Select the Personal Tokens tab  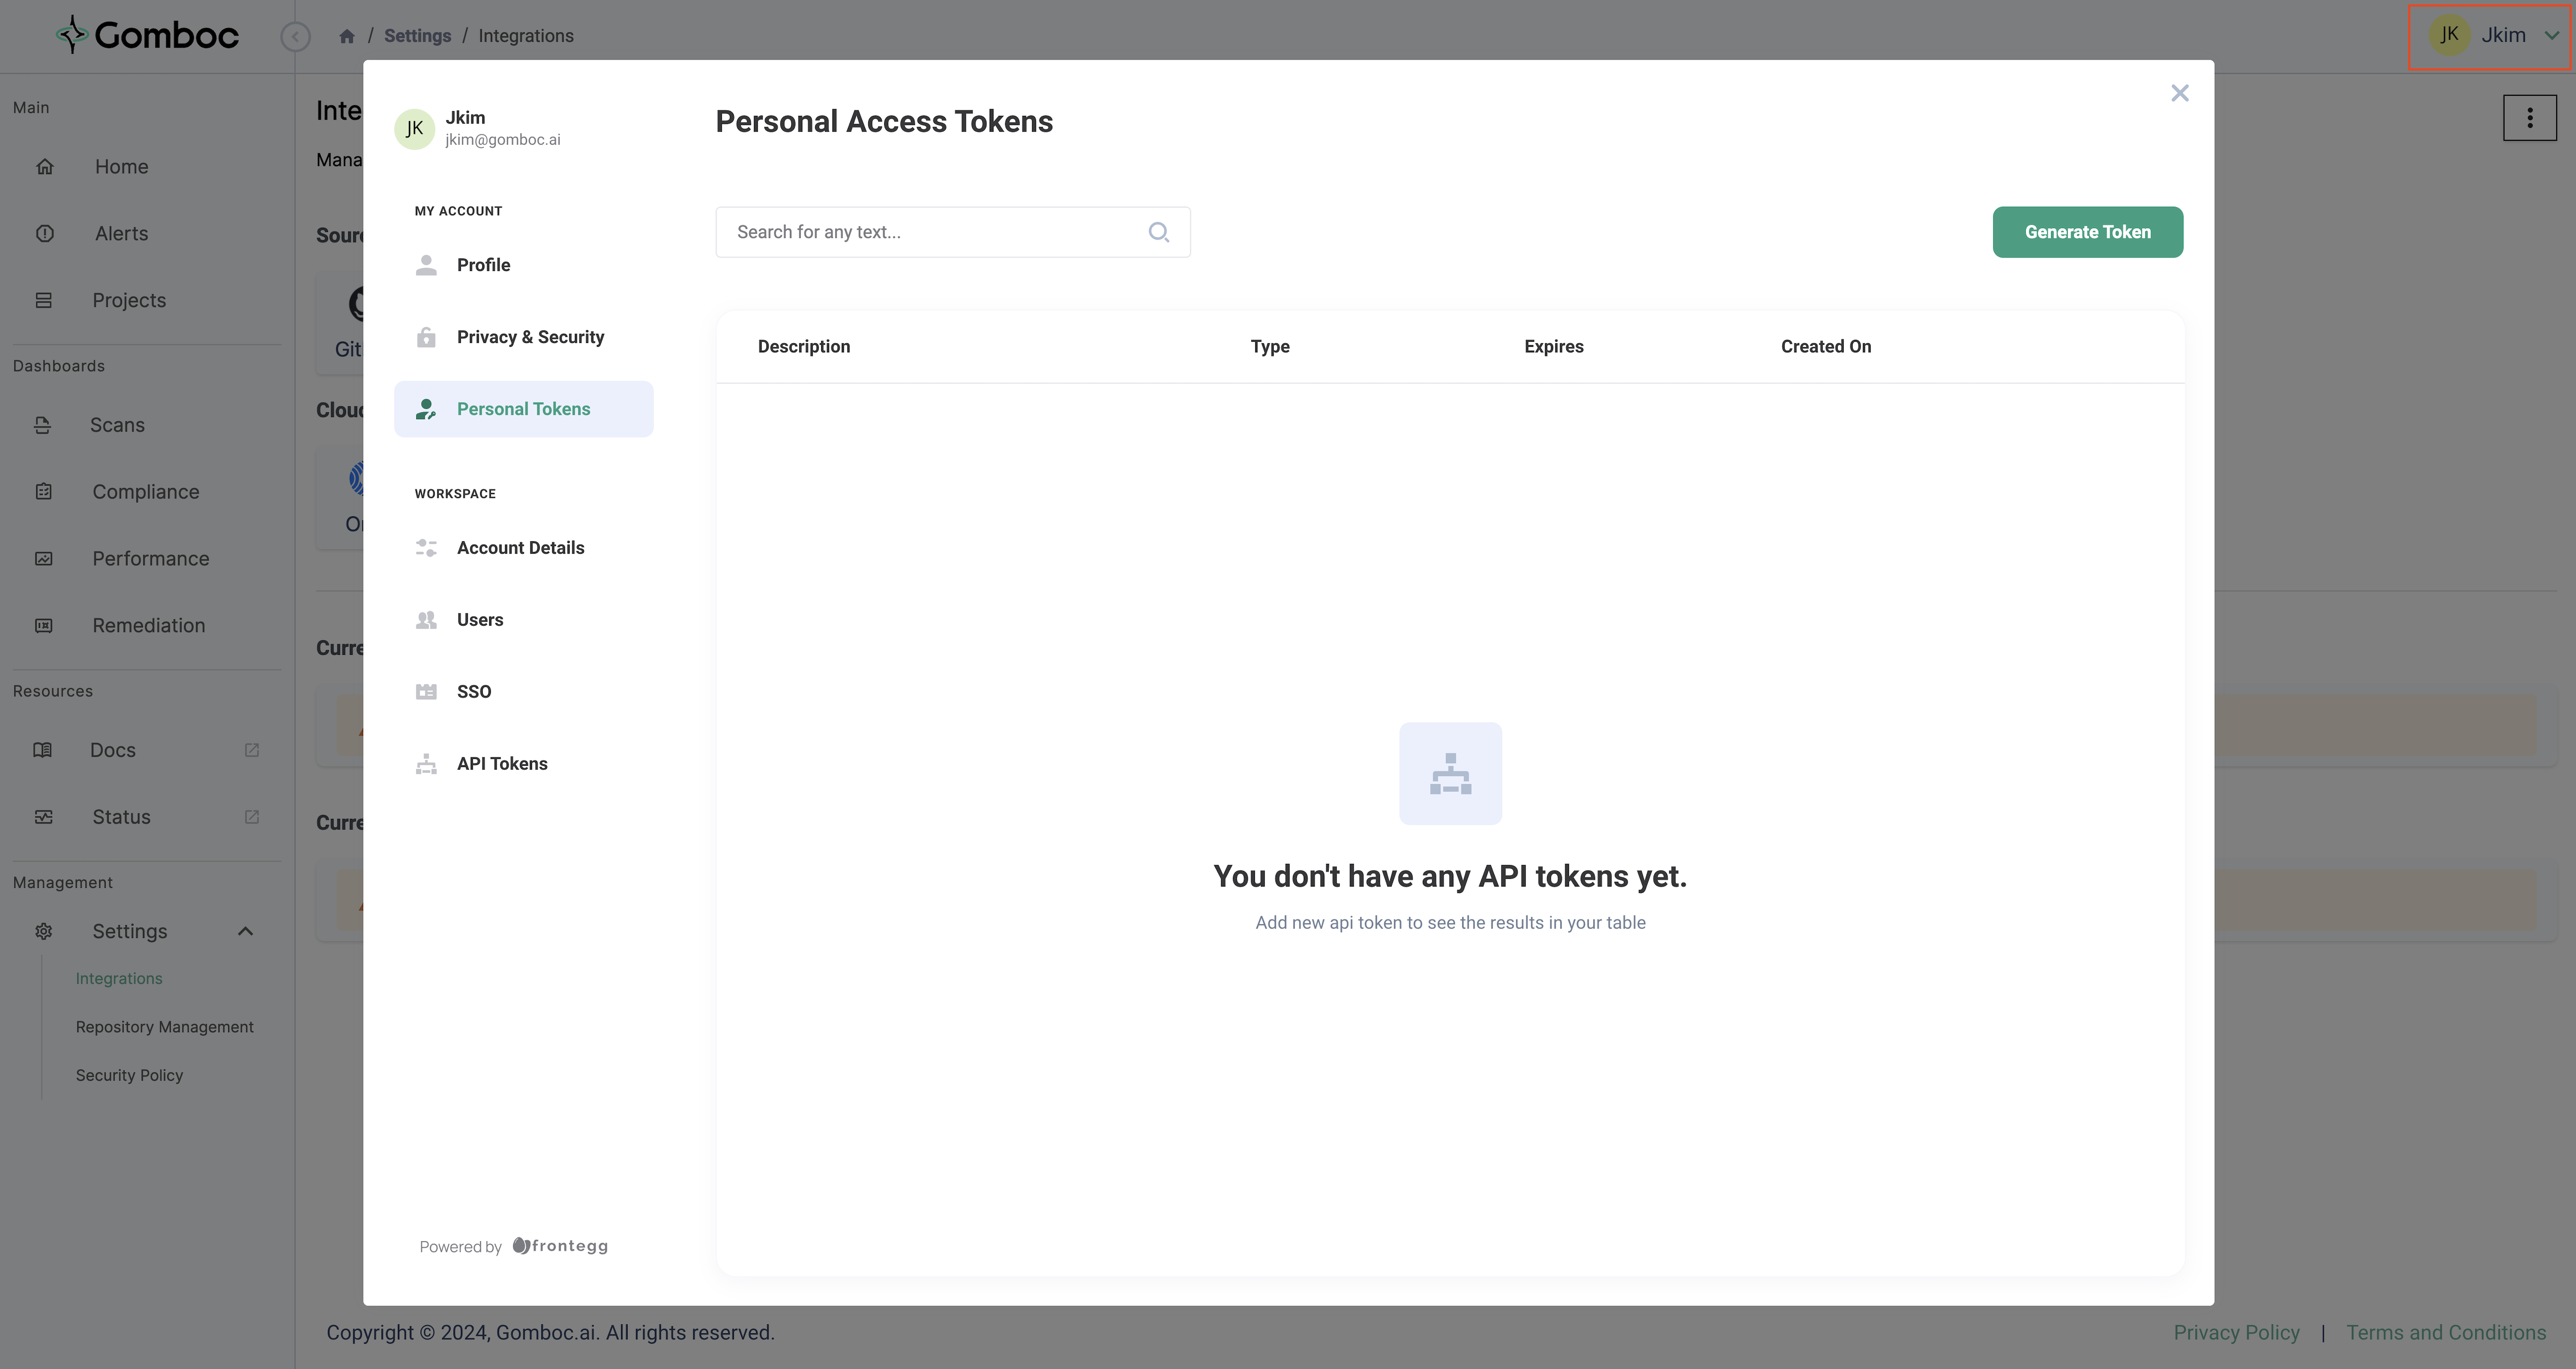tap(523, 409)
